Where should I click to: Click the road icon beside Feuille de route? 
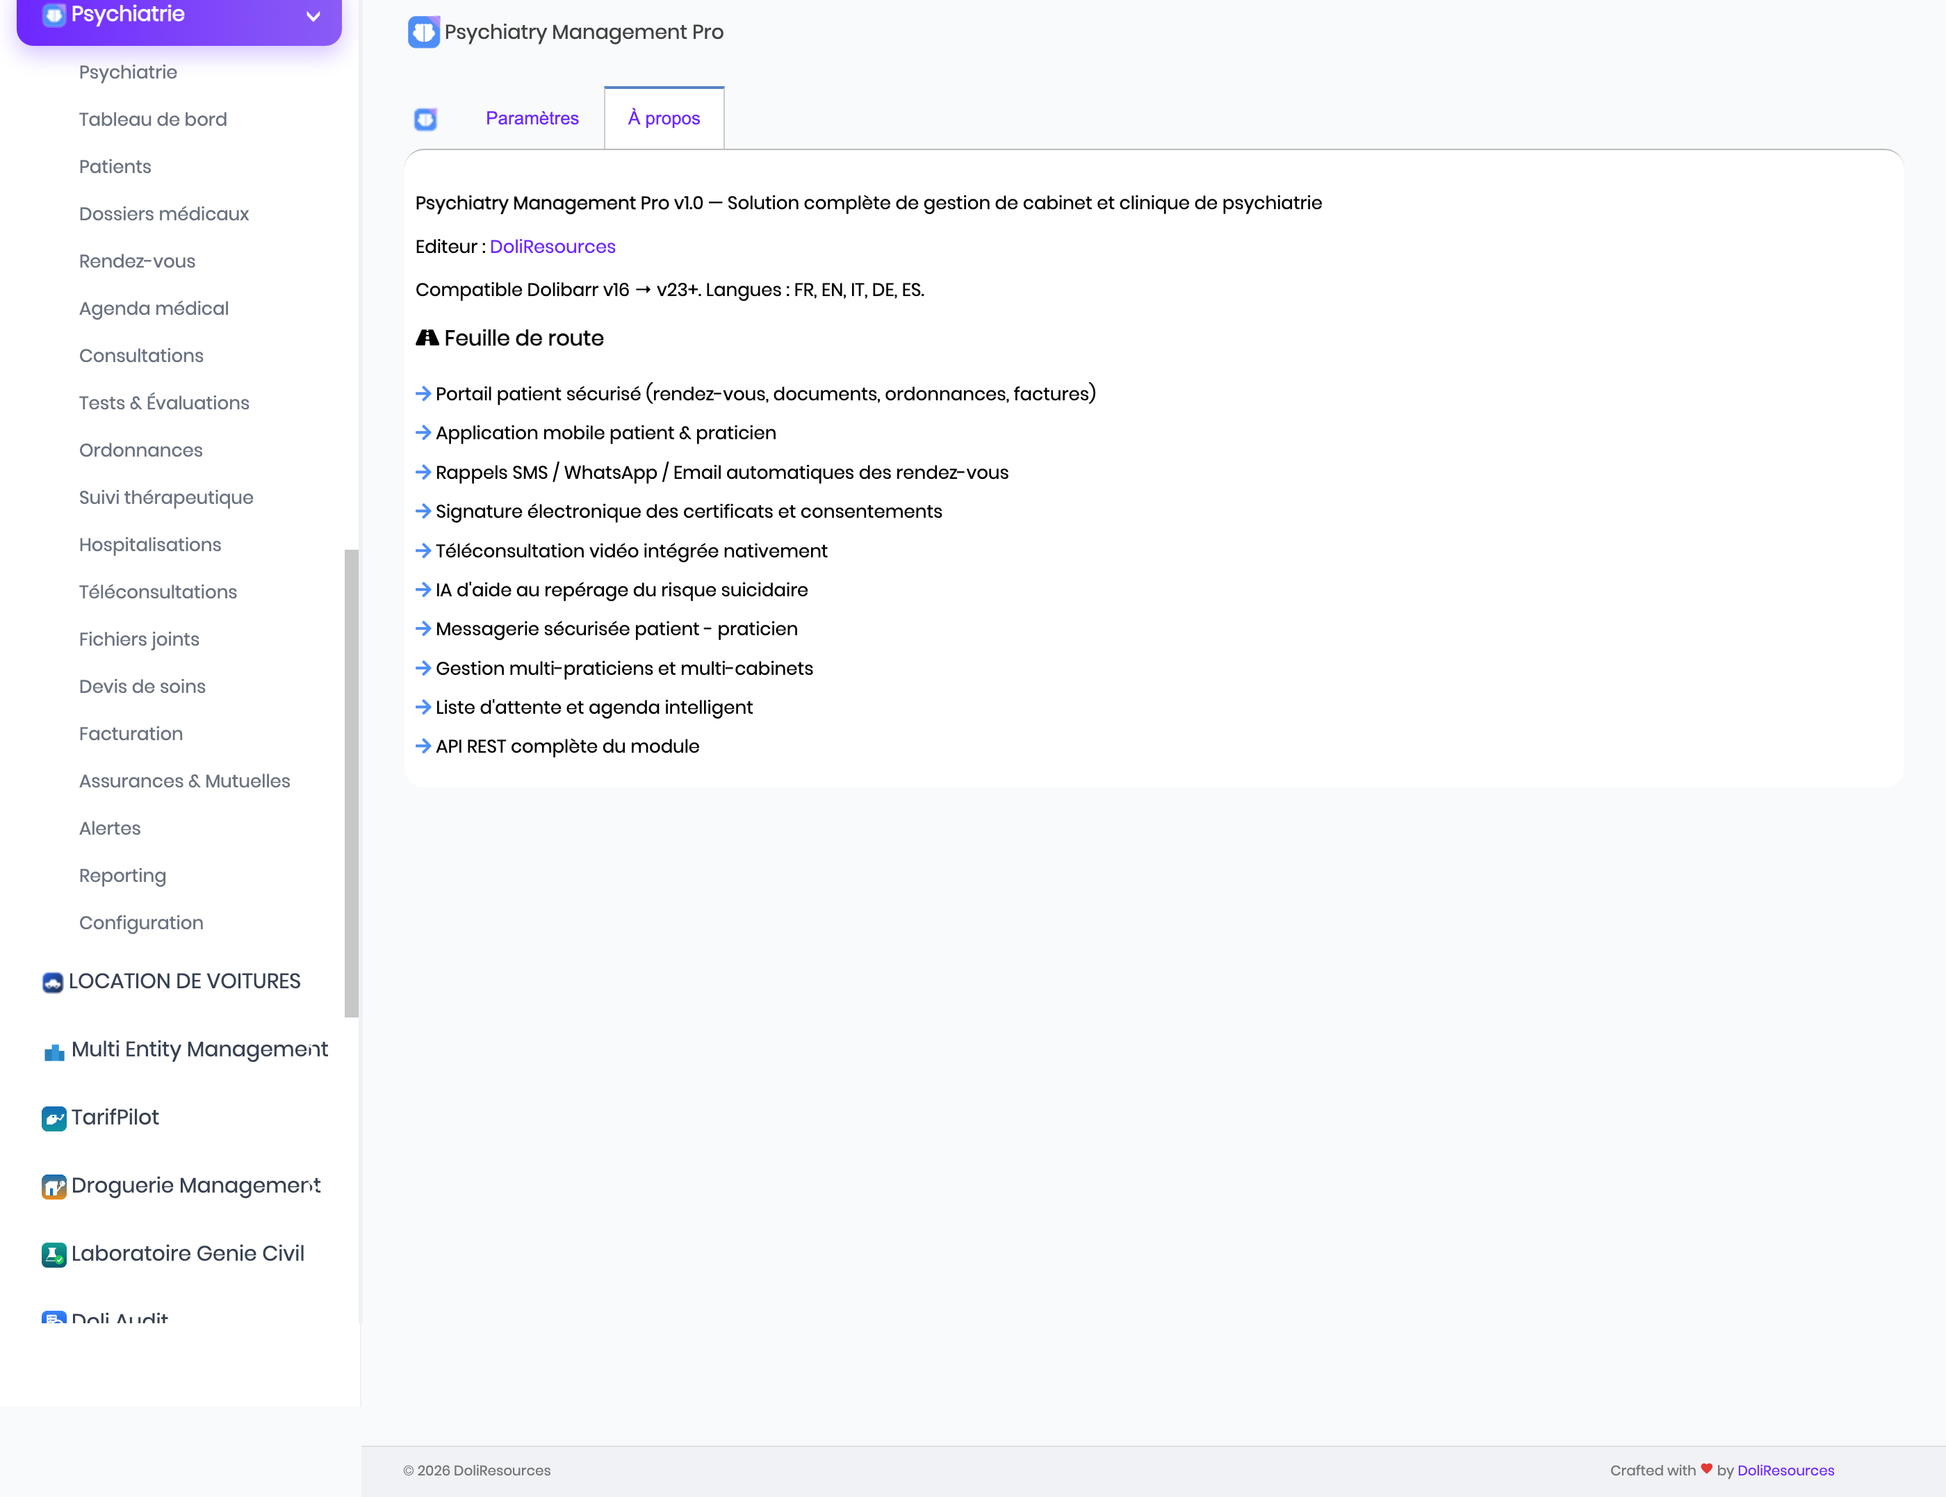point(427,338)
